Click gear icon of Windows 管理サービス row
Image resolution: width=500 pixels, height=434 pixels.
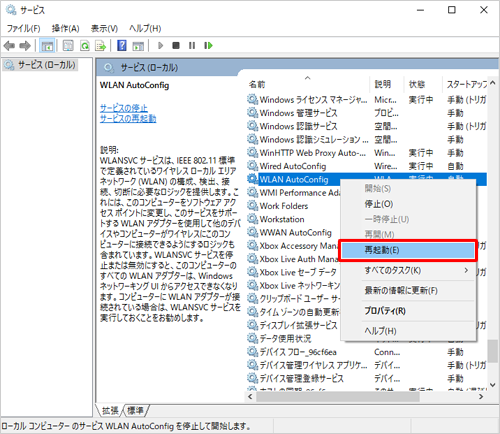pyautogui.click(x=253, y=113)
